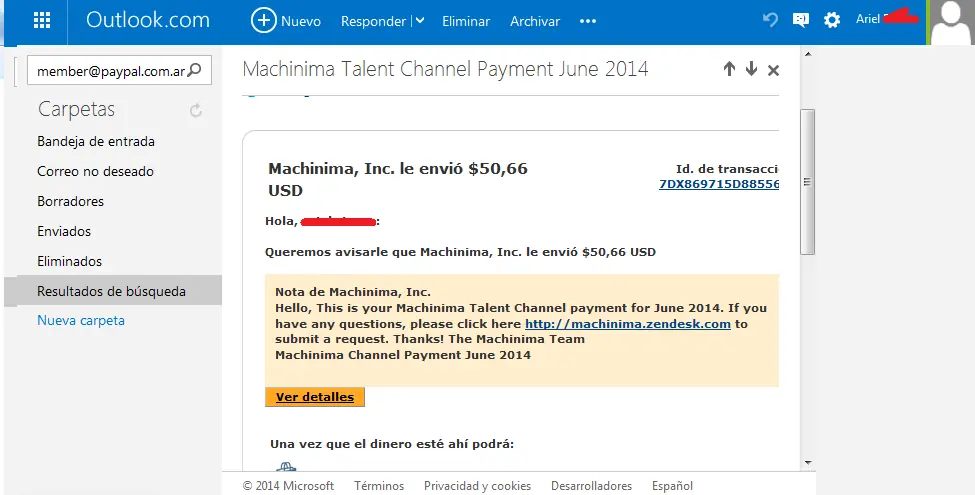This screenshot has width=975, height=495.
Task: Click the Carpetas heading
Action: coord(76,109)
